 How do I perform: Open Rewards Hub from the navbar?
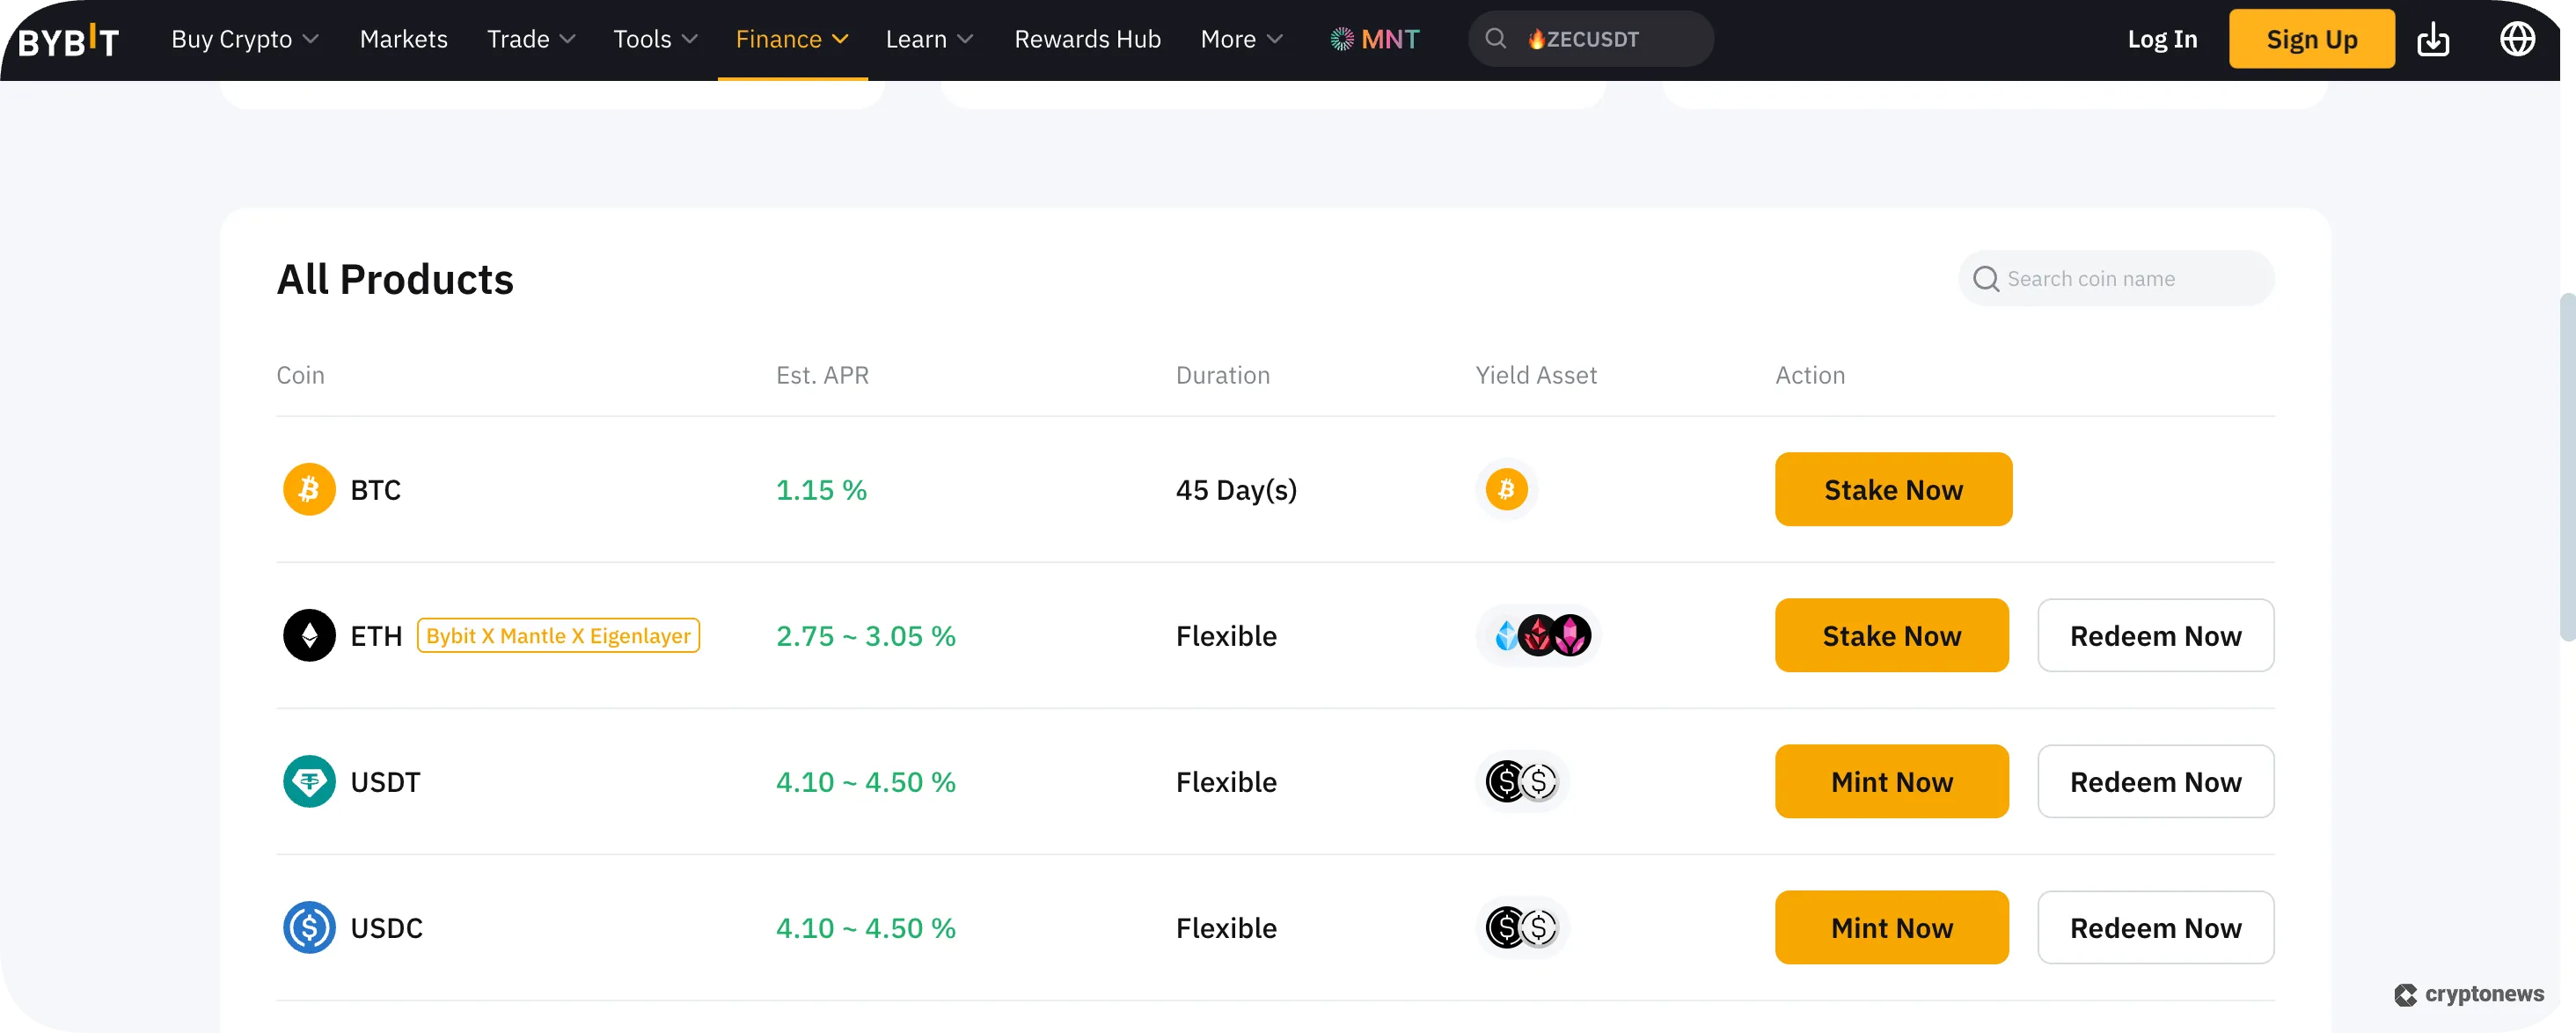tap(1087, 39)
